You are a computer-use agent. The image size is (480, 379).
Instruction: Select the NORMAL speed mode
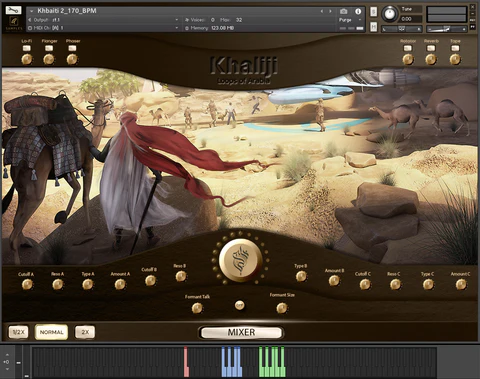tap(51, 332)
